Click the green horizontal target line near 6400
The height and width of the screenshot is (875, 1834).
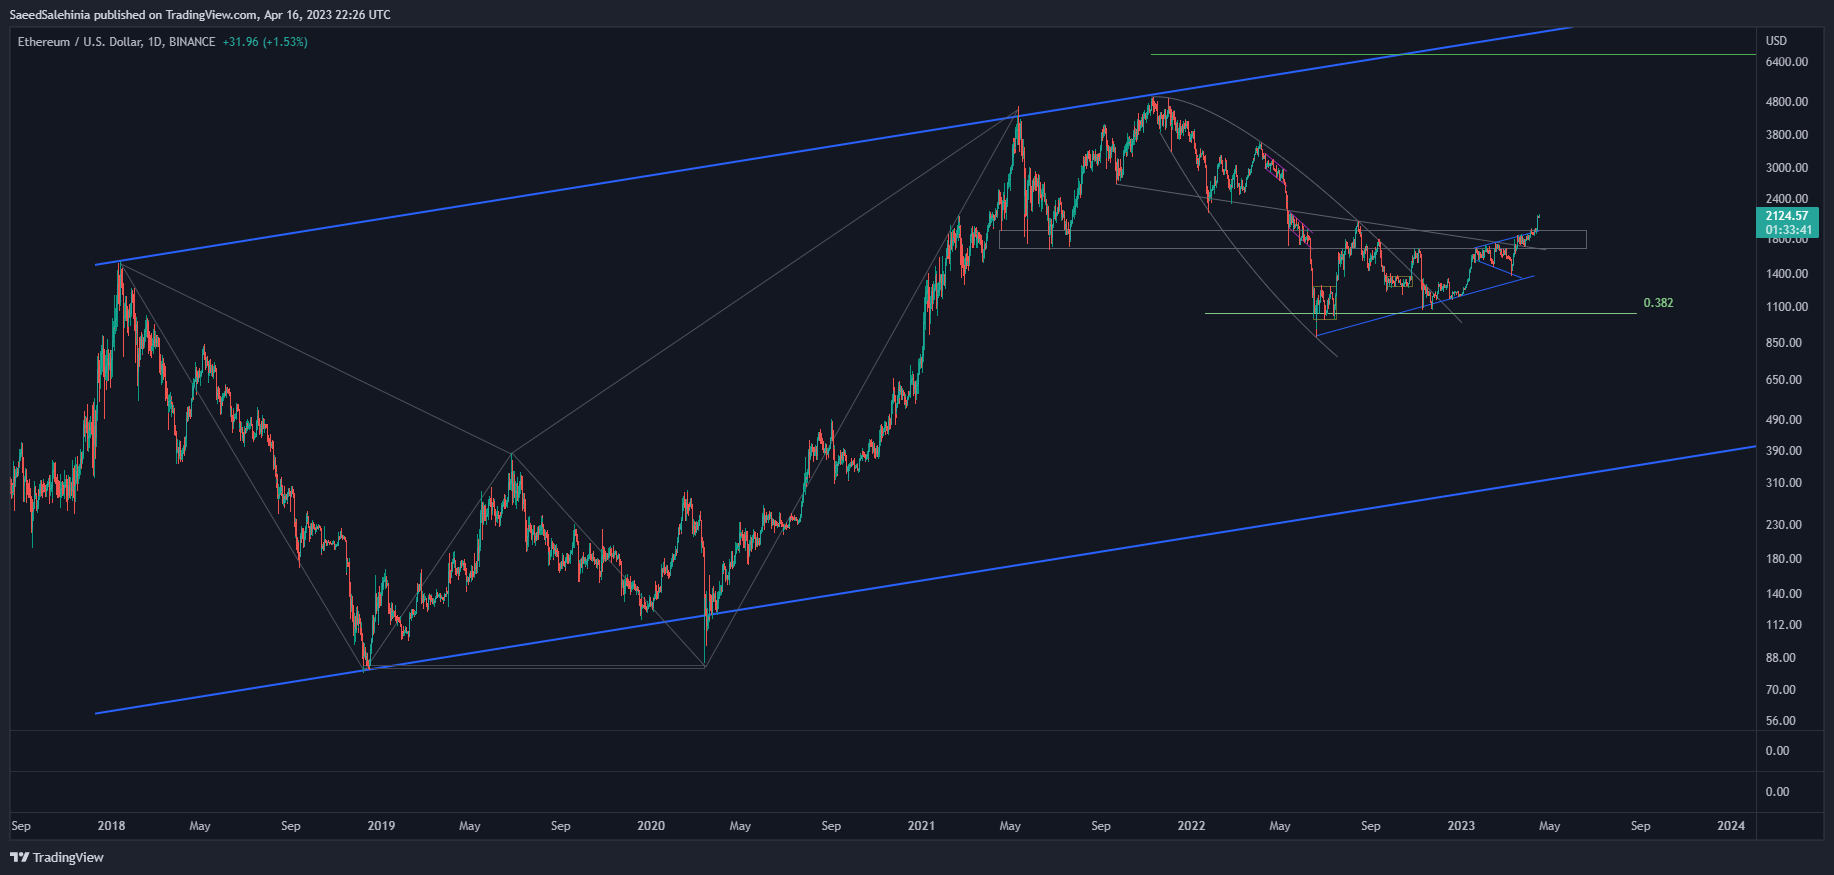[1453, 54]
